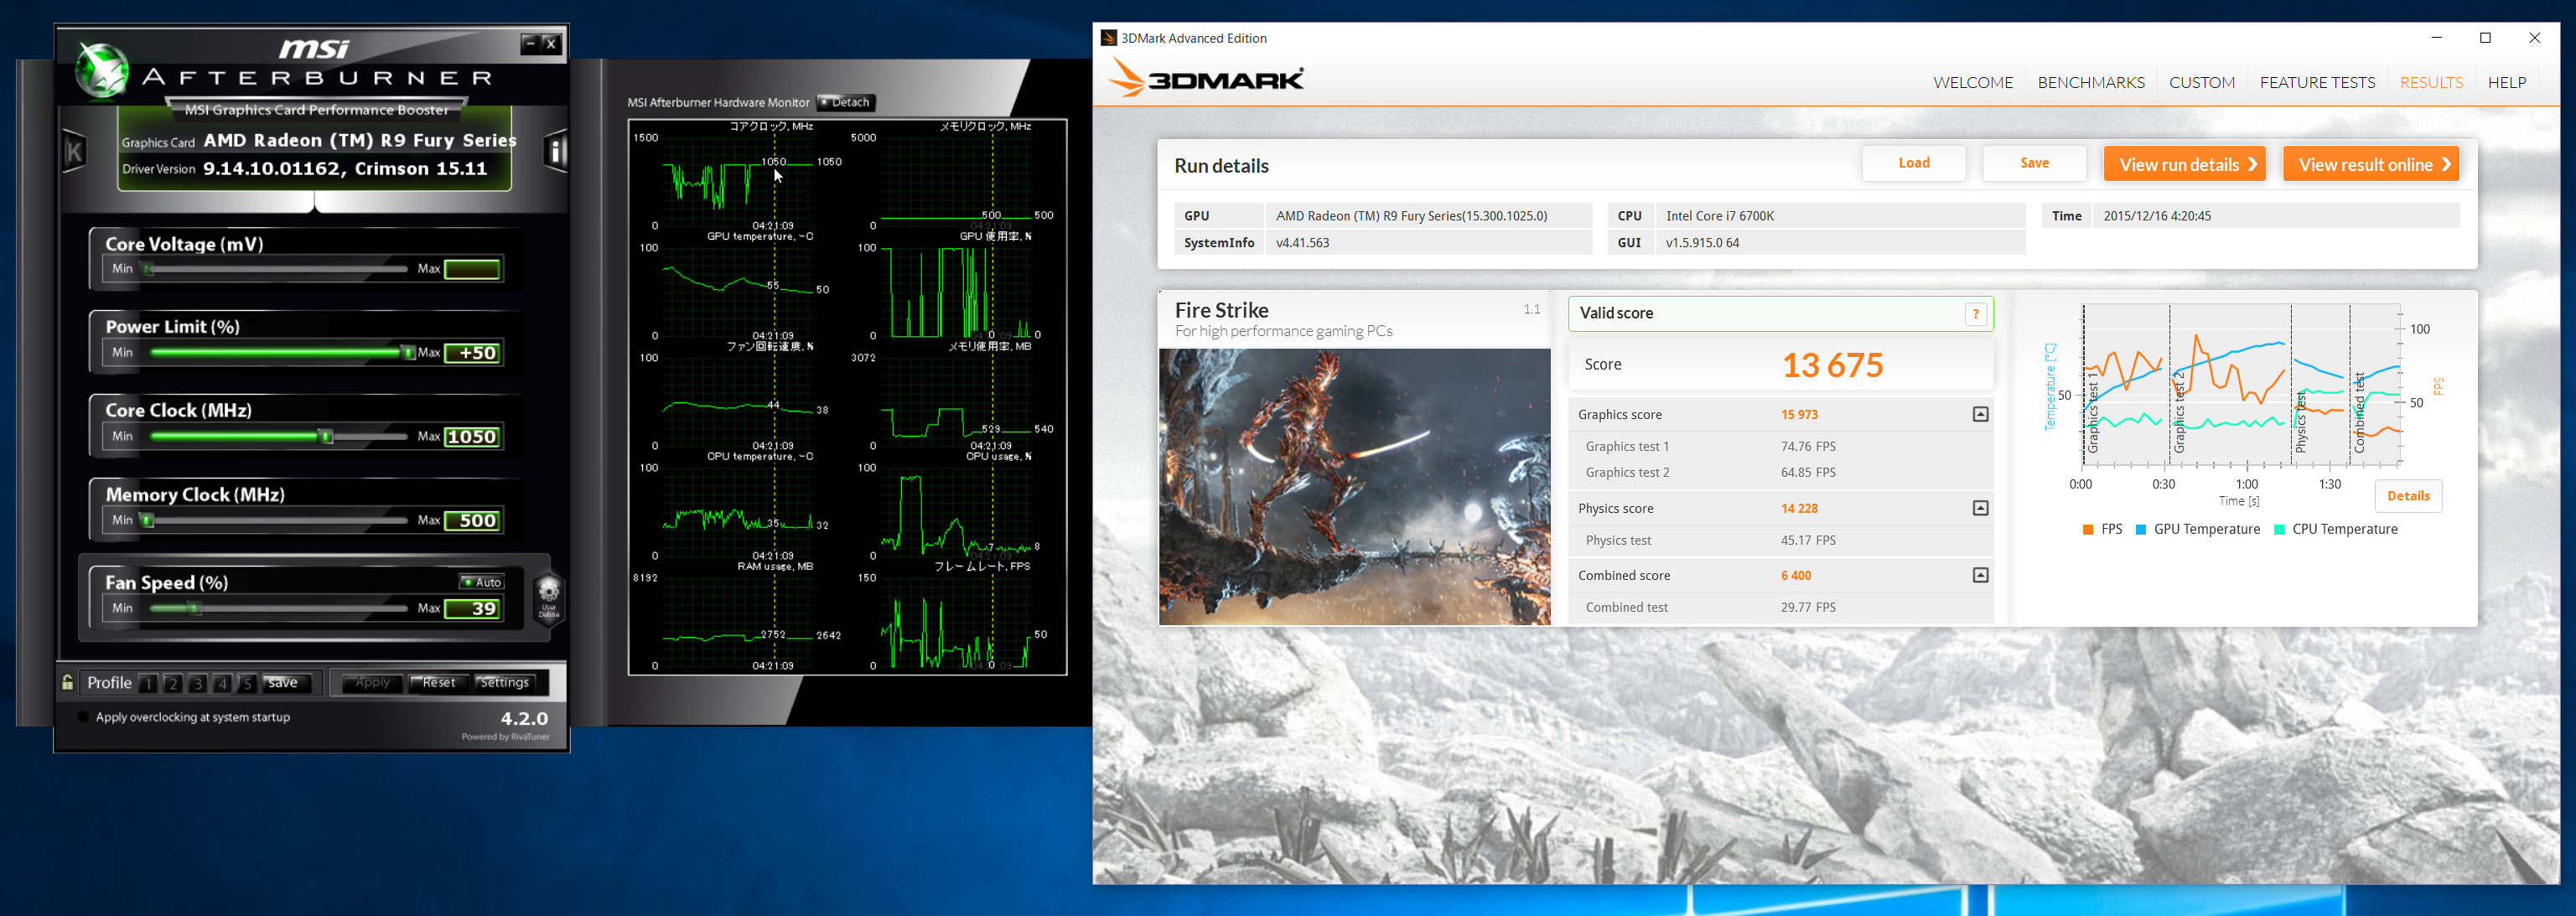
Task: Toggle Auto fan speed mode
Action: coord(481,582)
